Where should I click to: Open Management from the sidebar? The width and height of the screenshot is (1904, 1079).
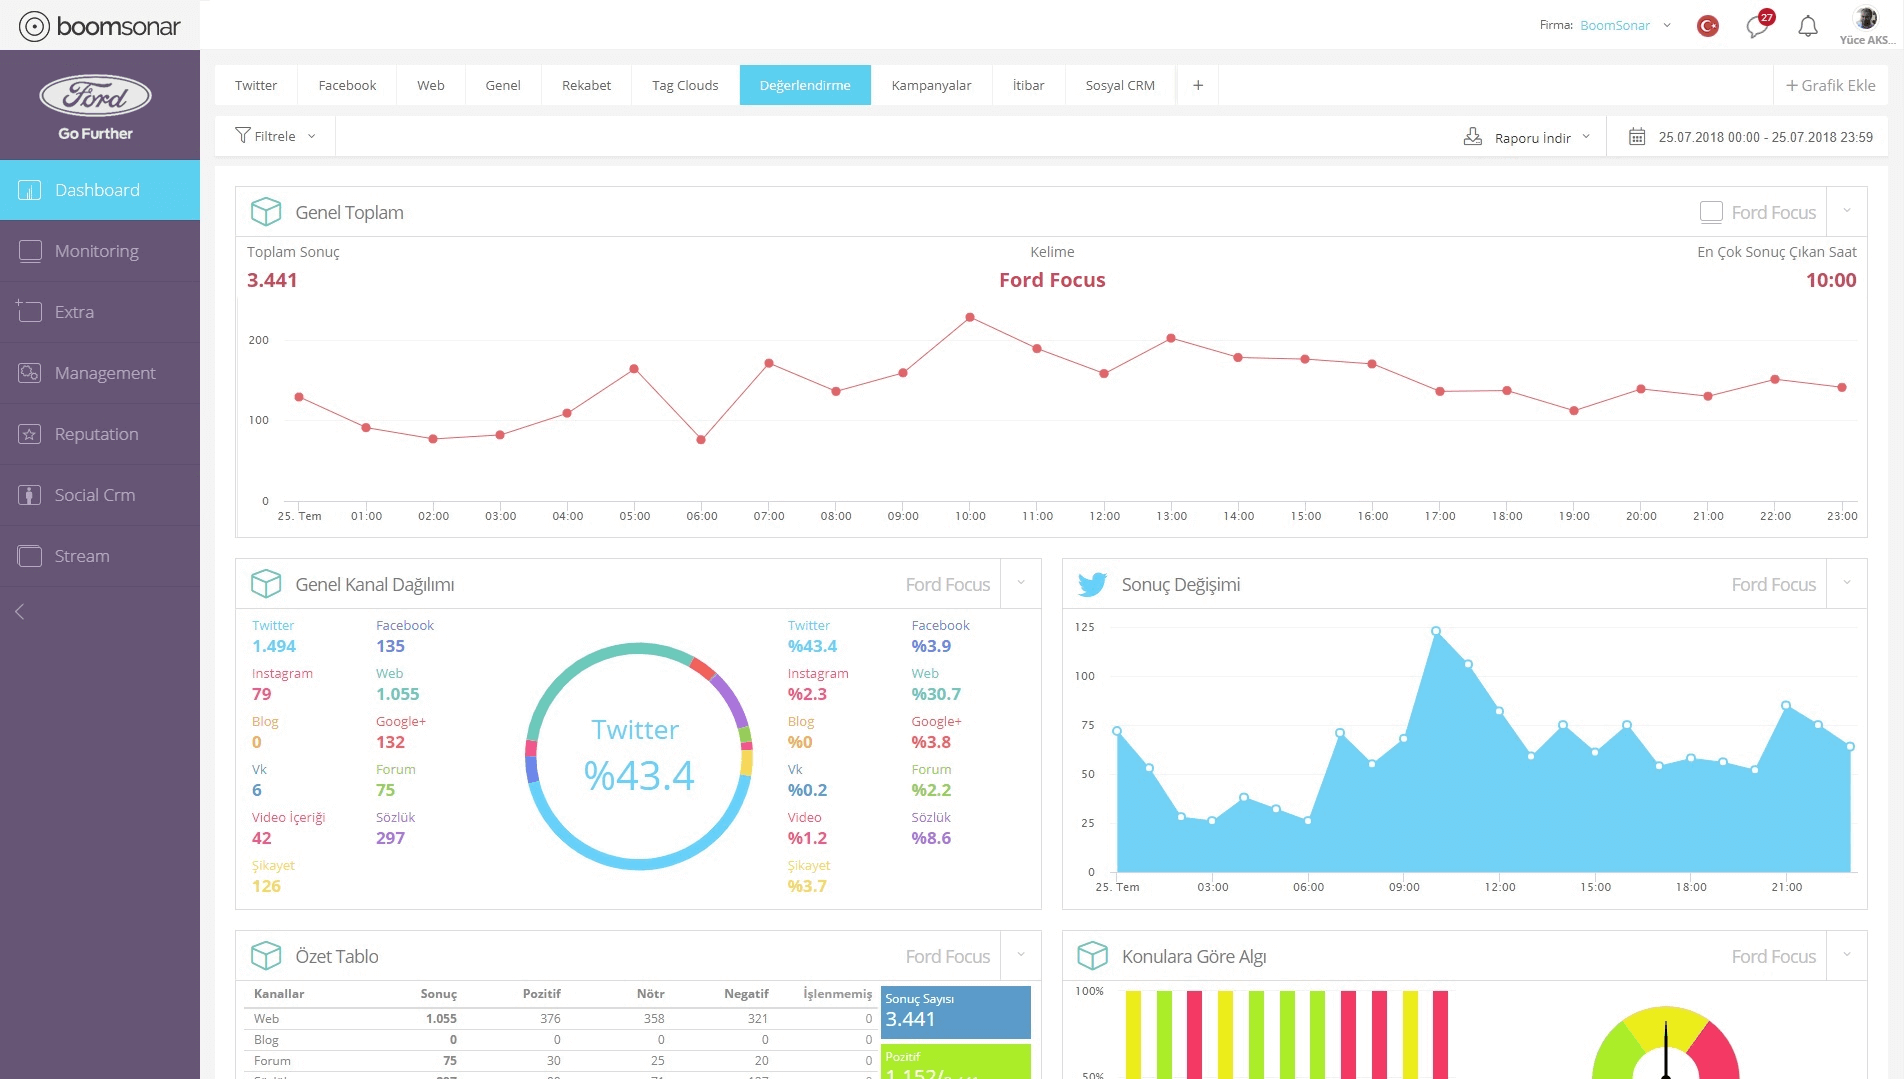point(100,373)
